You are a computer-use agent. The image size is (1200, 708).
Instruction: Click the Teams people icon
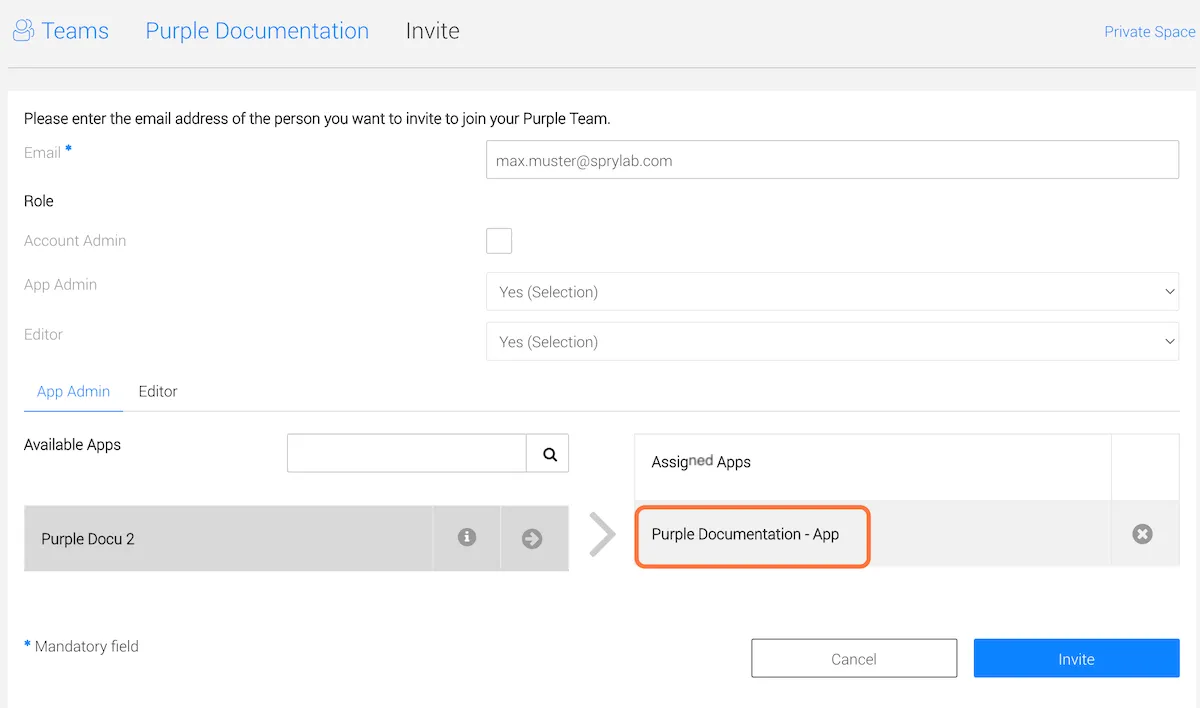23,31
